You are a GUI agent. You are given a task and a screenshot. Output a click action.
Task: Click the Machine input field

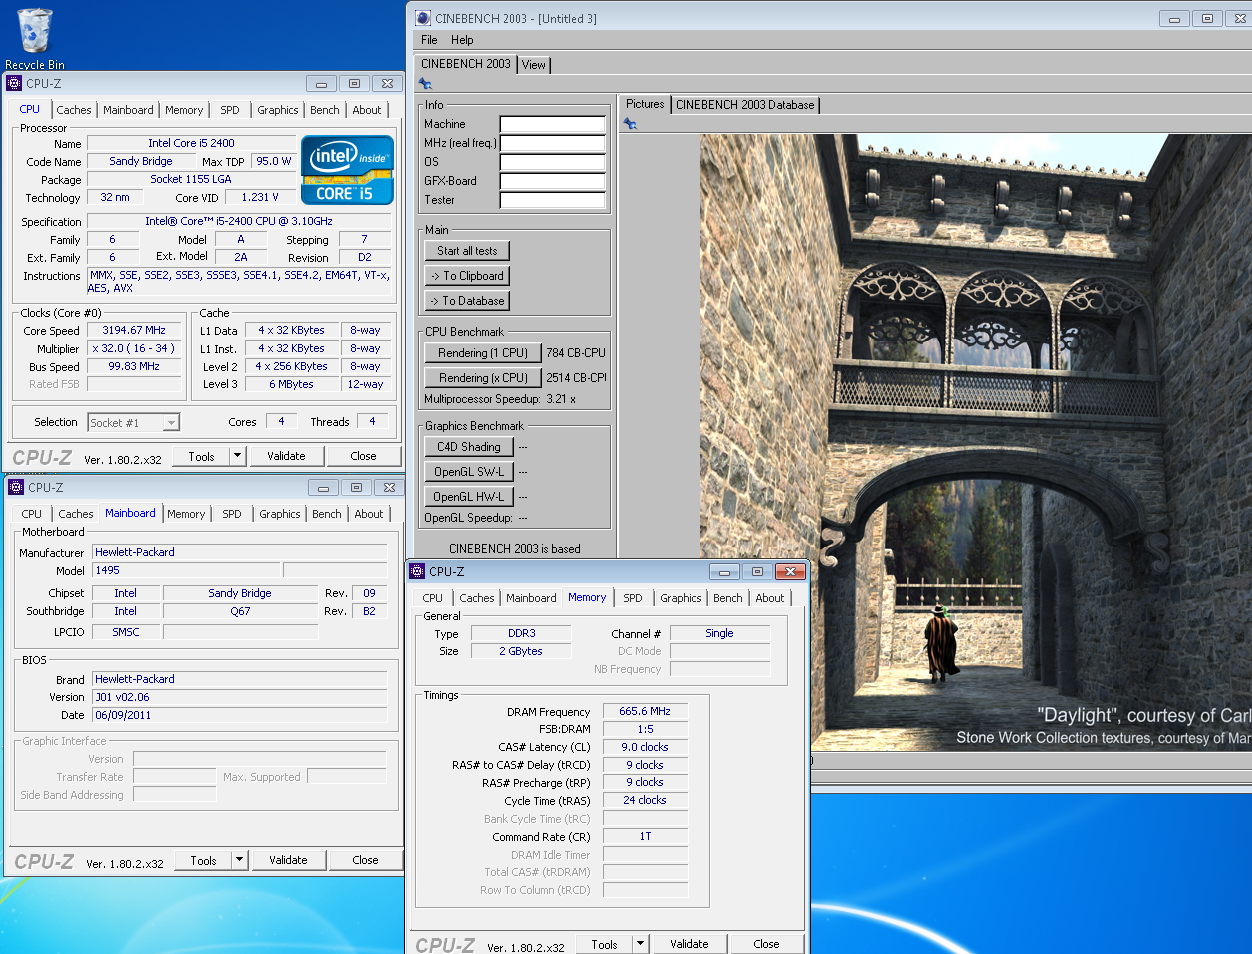pyautogui.click(x=553, y=124)
